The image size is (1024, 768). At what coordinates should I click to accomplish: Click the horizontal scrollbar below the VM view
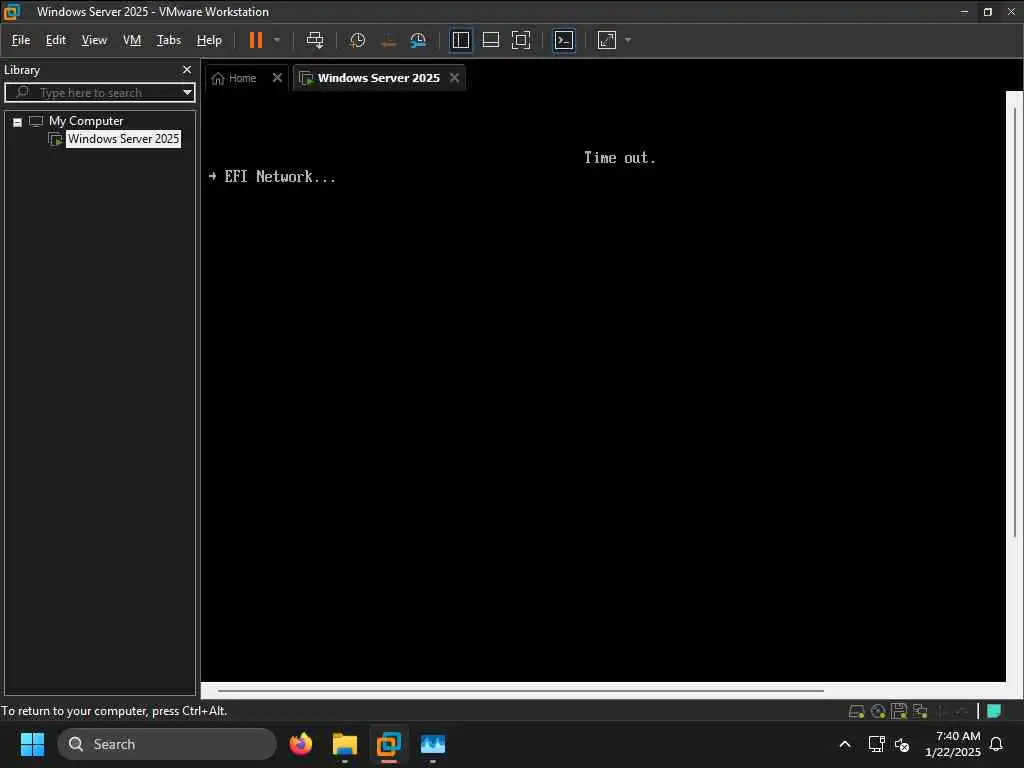tap(520, 690)
